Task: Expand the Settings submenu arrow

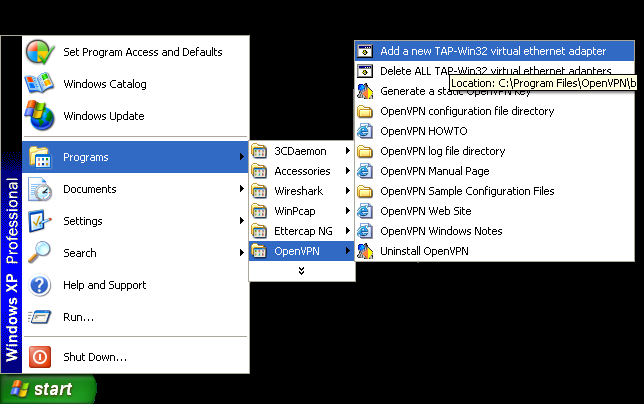Action: [x=242, y=221]
